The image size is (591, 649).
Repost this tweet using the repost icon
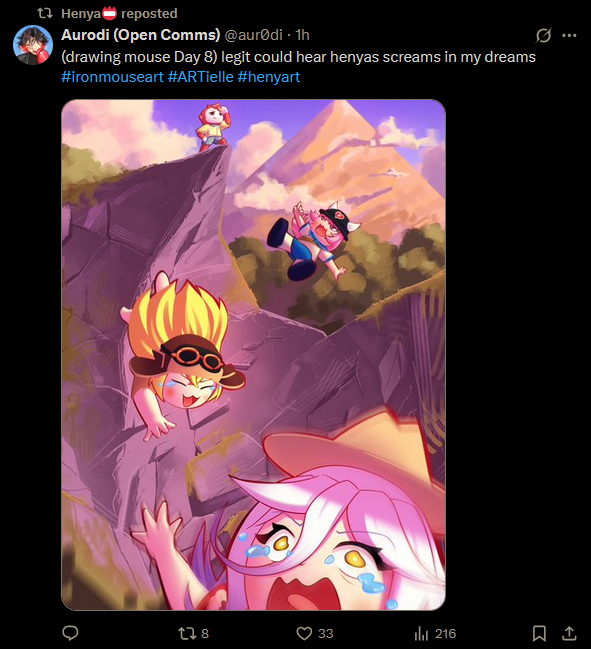point(186,633)
